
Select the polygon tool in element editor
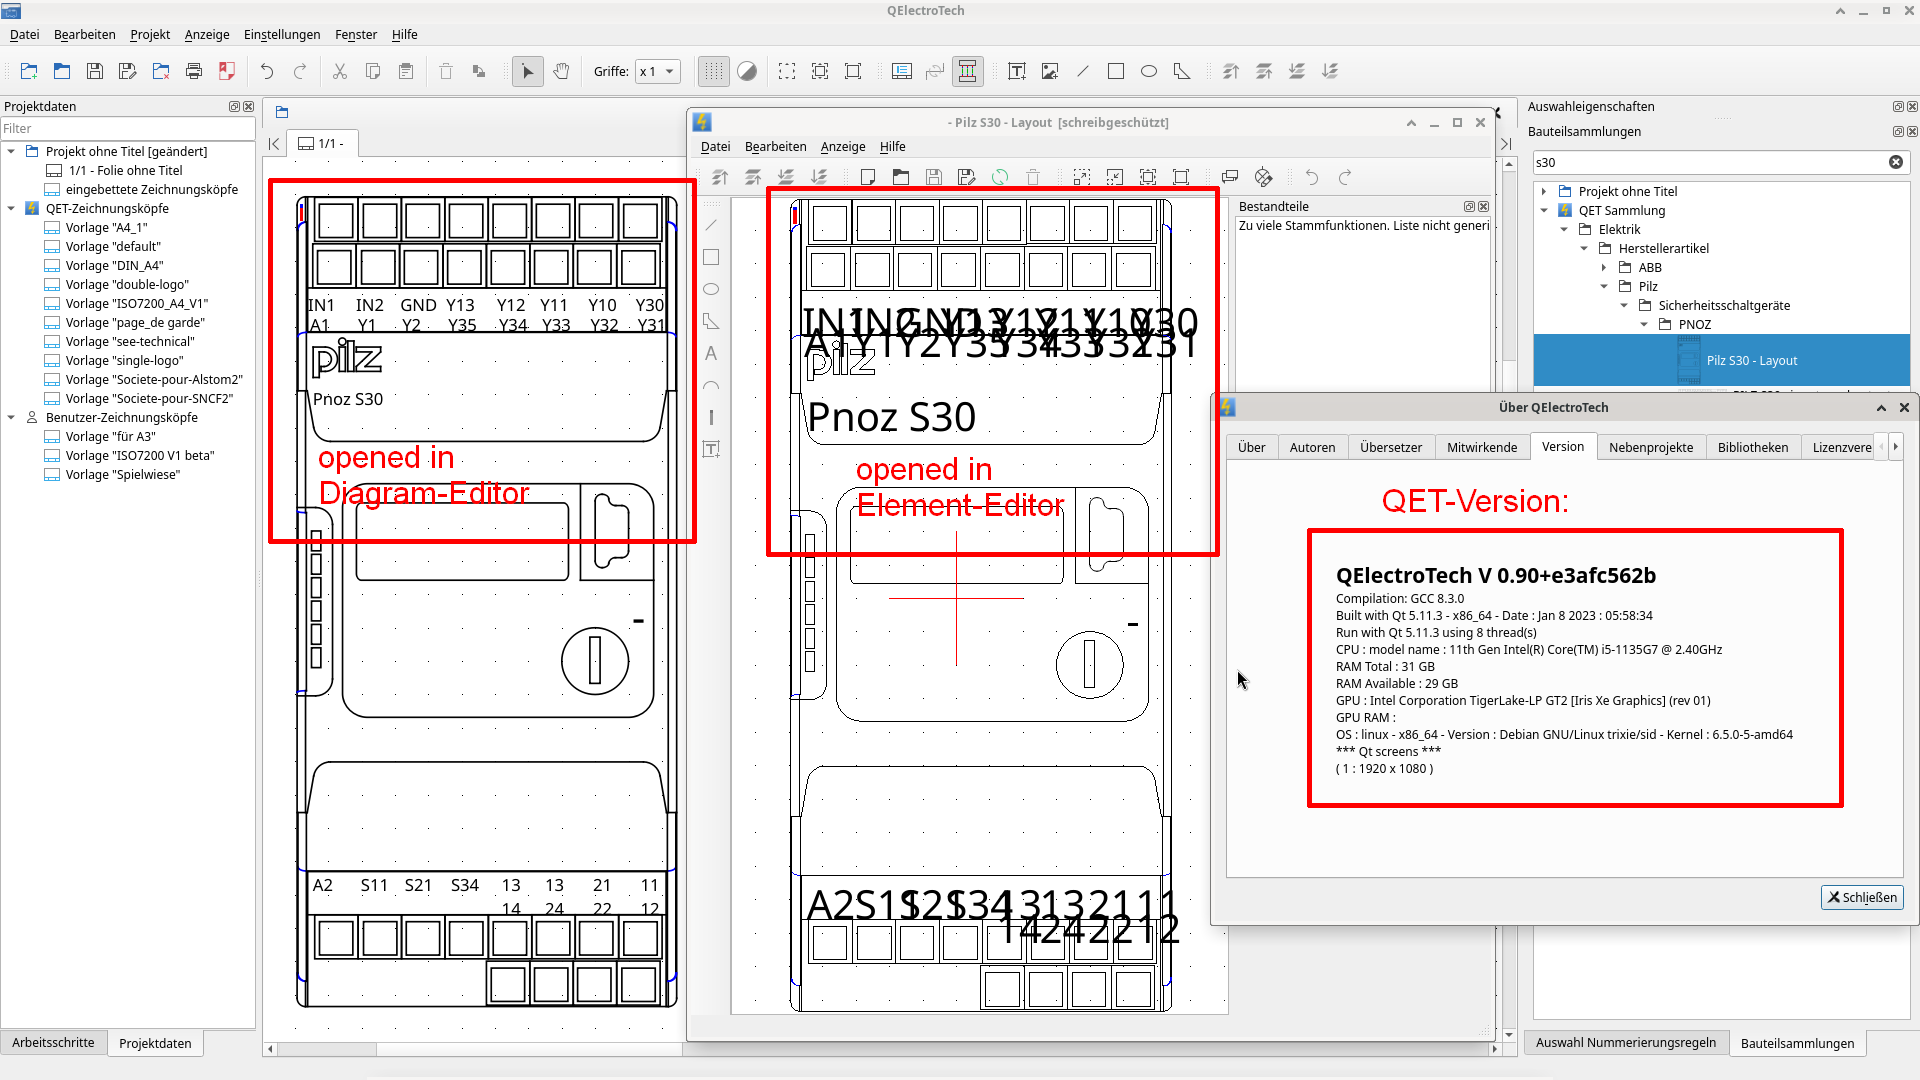tap(711, 321)
